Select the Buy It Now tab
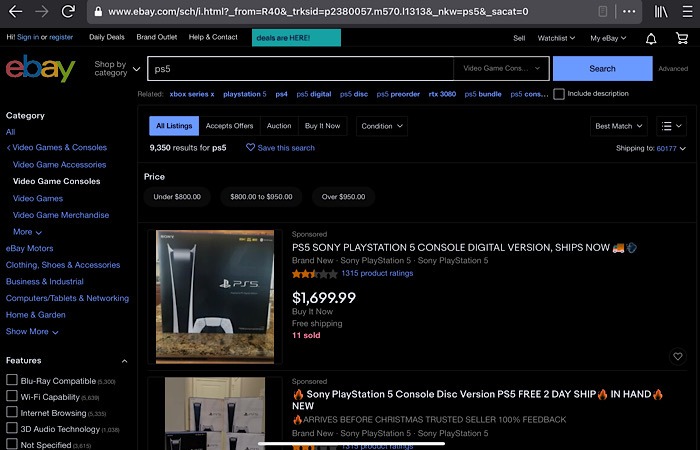The width and height of the screenshot is (700, 450). [322, 127]
